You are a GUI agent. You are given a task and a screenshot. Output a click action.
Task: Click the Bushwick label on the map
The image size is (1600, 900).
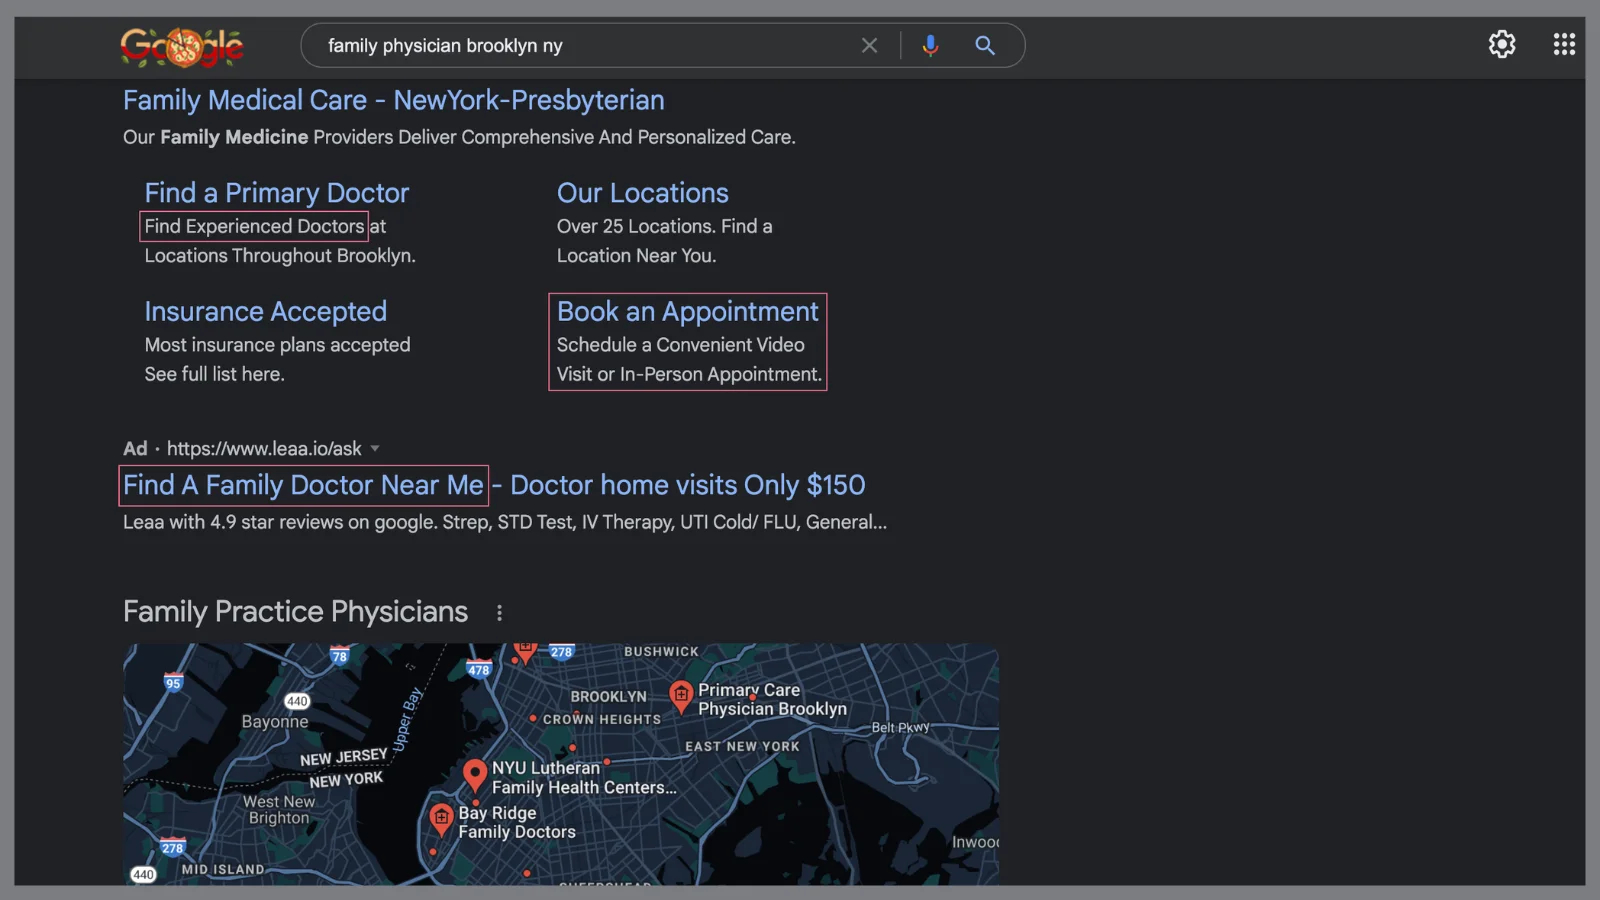(x=661, y=652)
